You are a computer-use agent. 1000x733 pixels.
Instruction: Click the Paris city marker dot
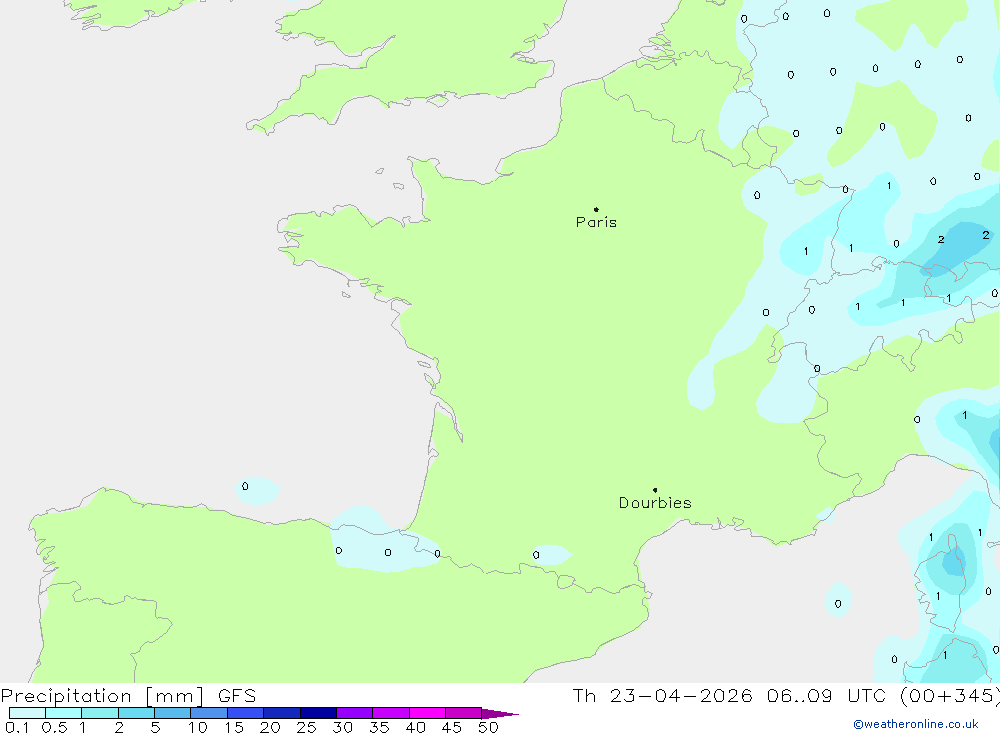click(596, 210)
